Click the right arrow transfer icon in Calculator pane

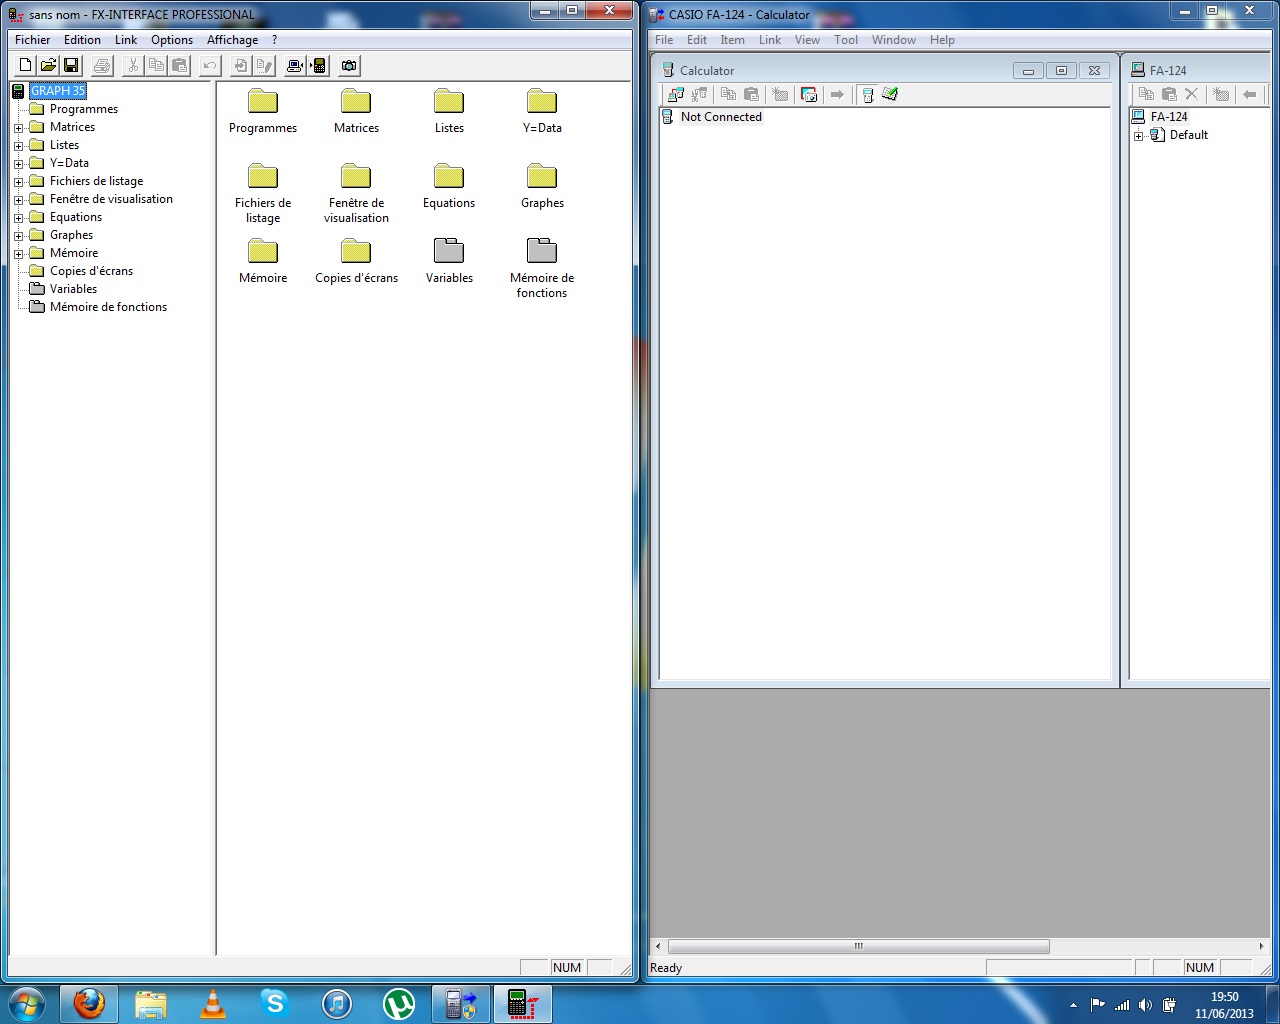pos(837,94)
